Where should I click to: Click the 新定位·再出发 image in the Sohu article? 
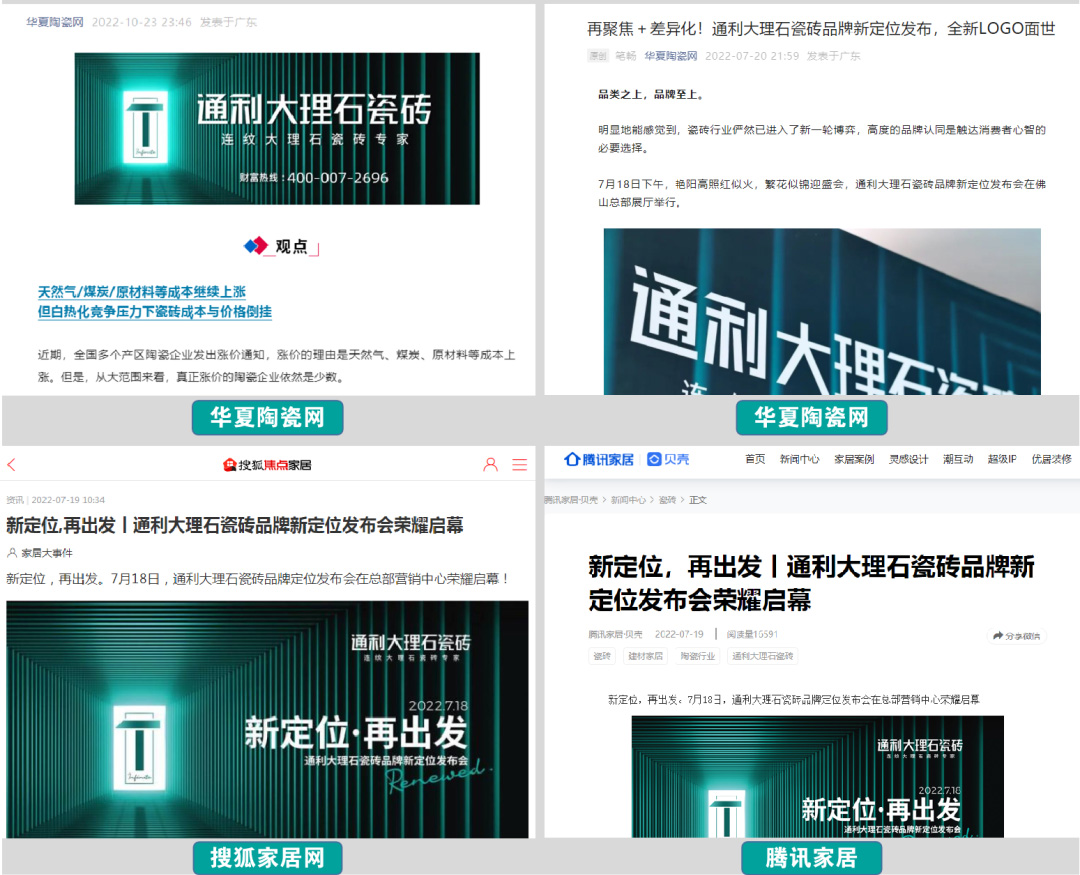267,719
